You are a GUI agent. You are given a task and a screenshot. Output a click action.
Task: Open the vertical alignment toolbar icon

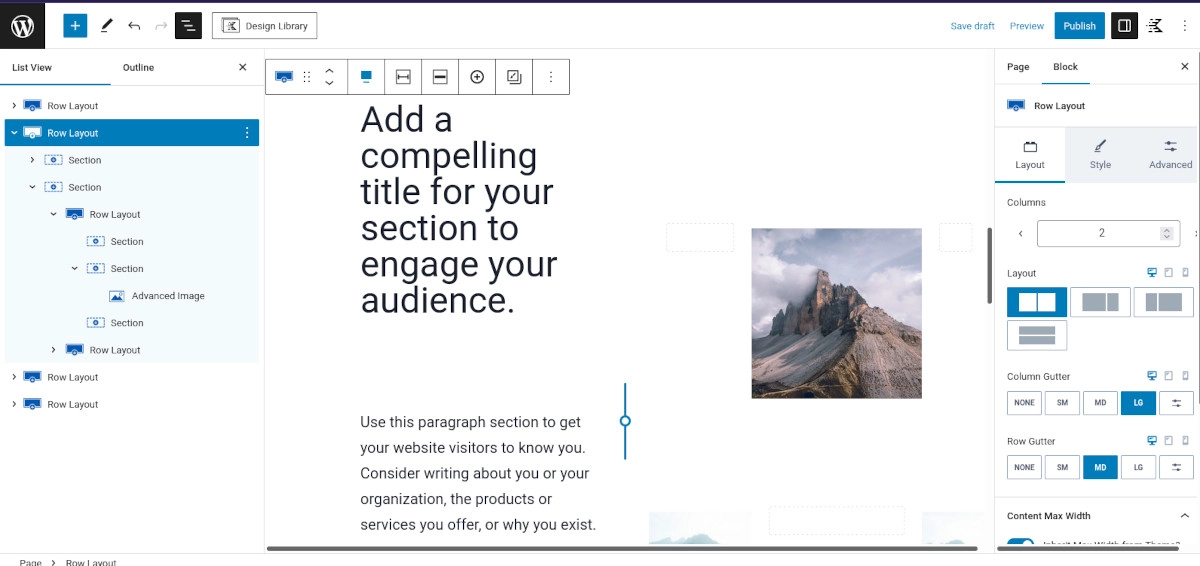[366, 77]
